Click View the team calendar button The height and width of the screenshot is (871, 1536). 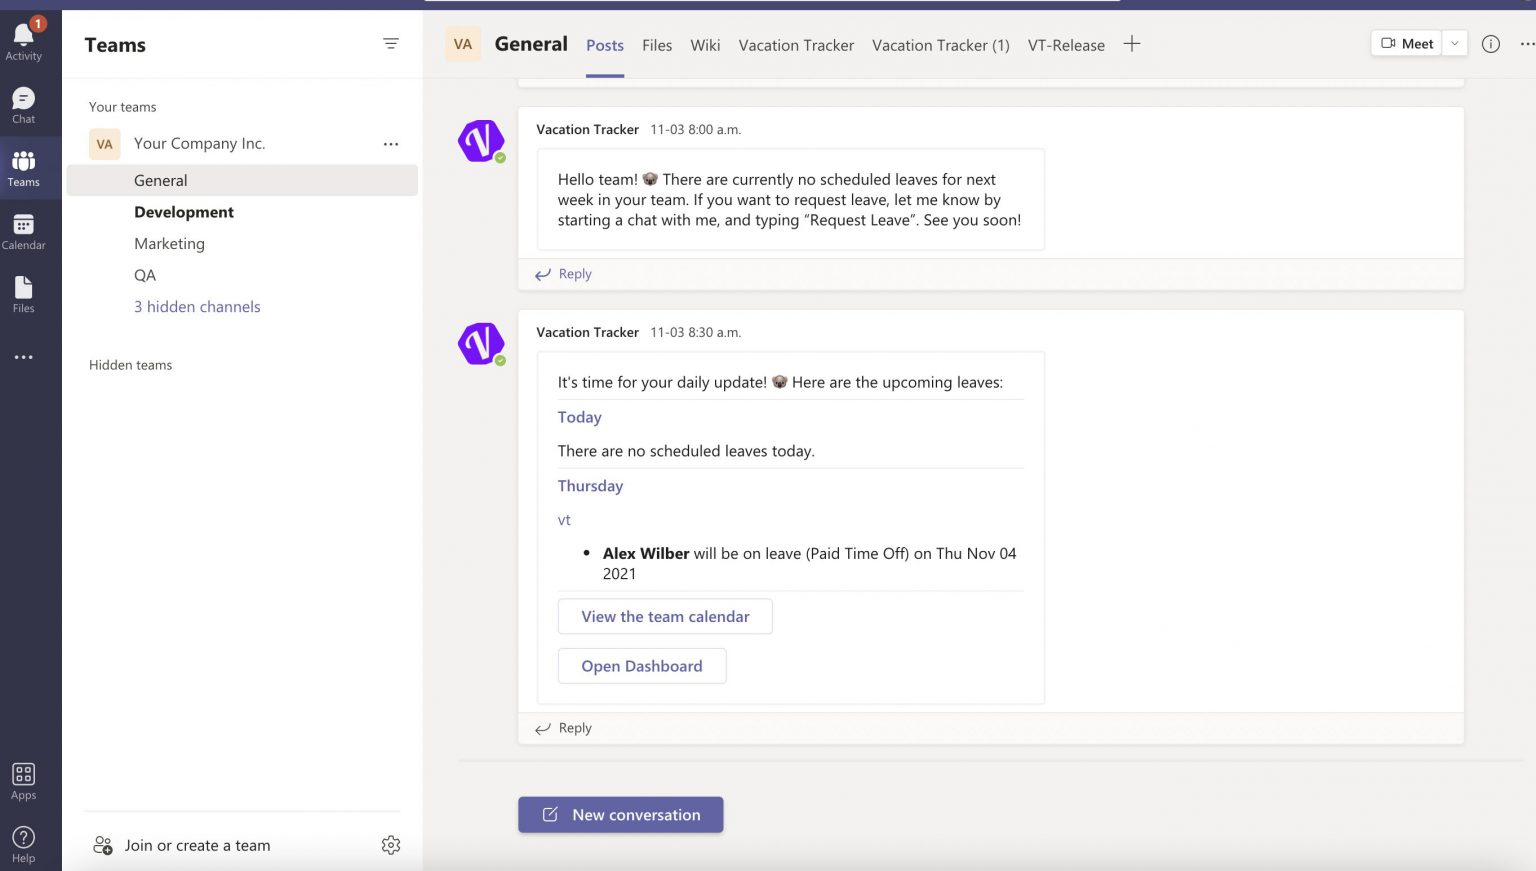(x=665, y=617)
